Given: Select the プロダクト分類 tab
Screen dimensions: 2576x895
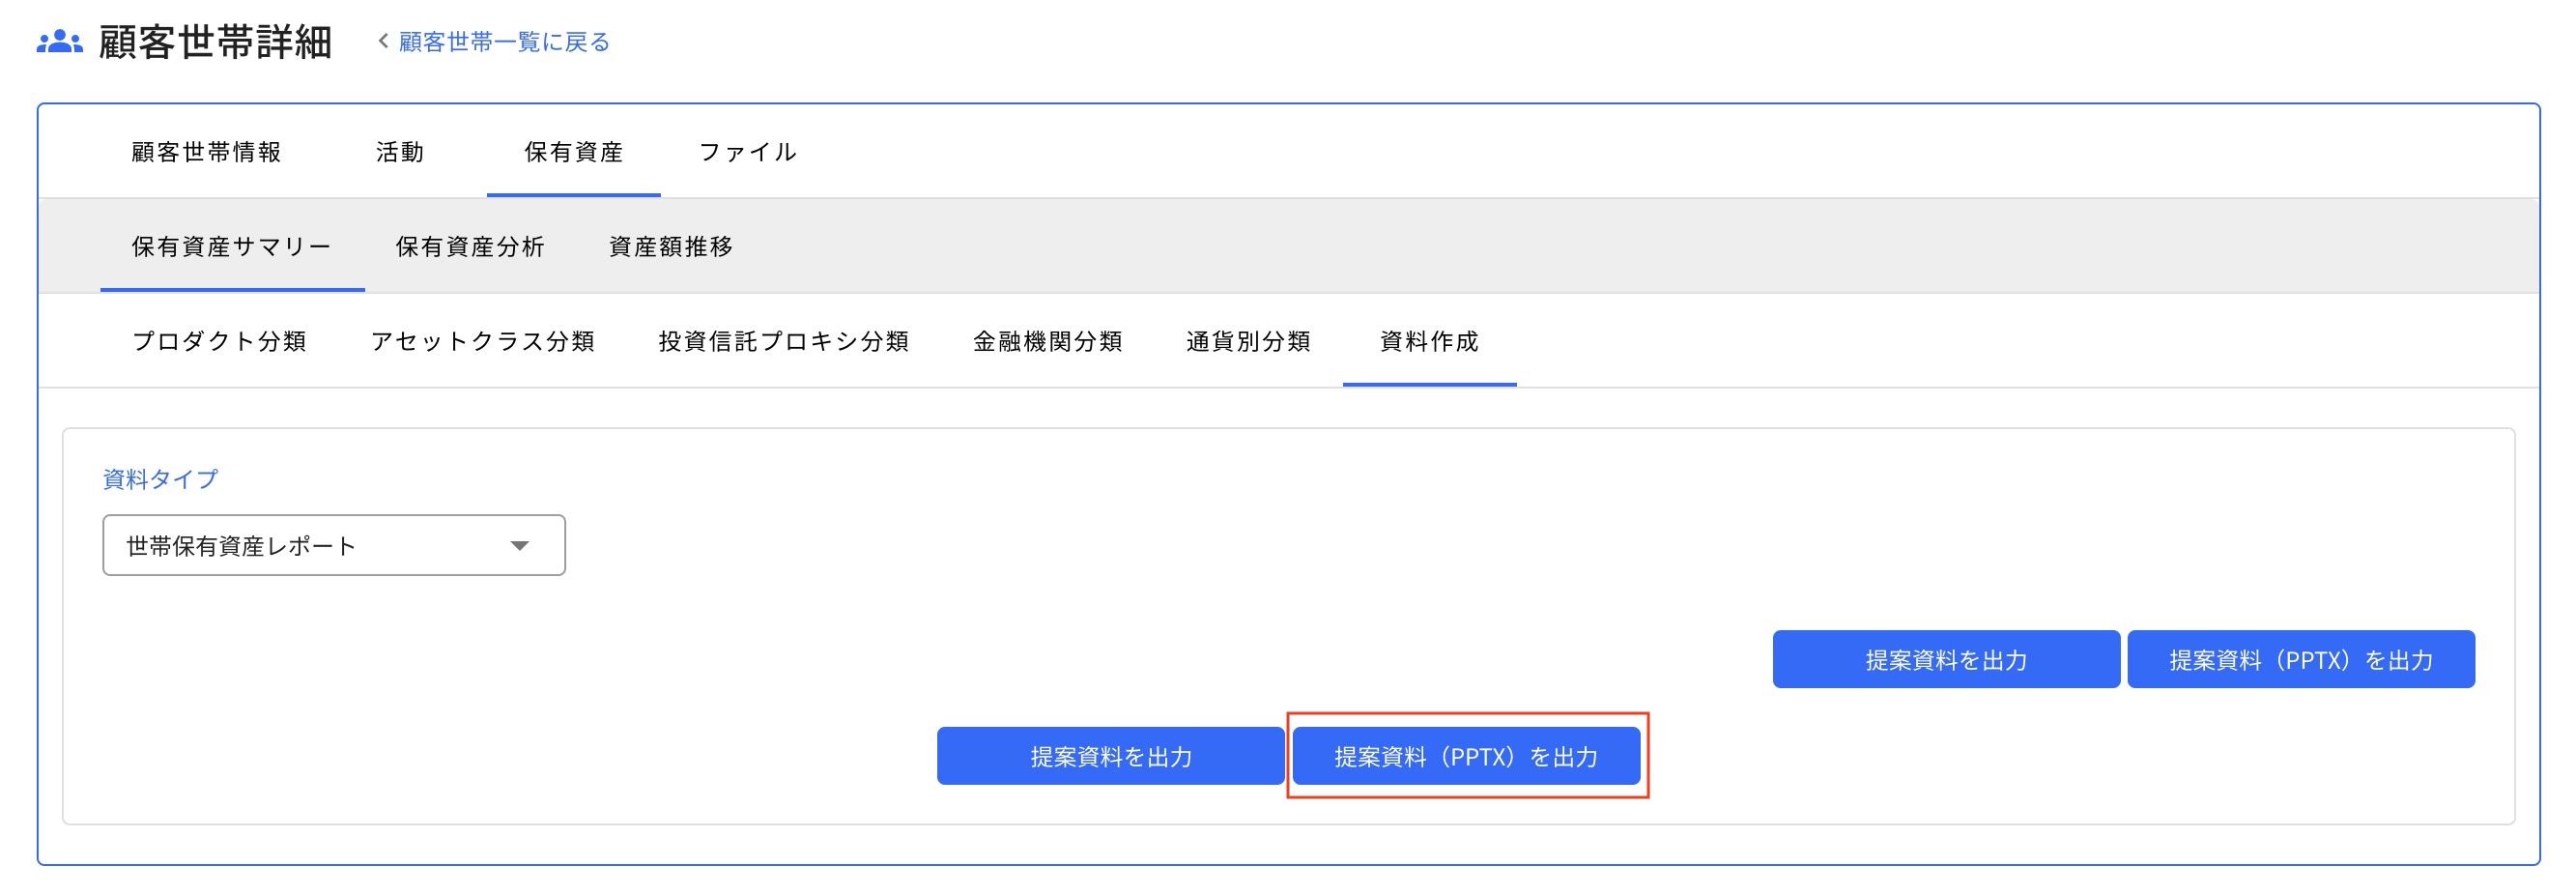Looking at the screenshot, I should click(221, 342).
